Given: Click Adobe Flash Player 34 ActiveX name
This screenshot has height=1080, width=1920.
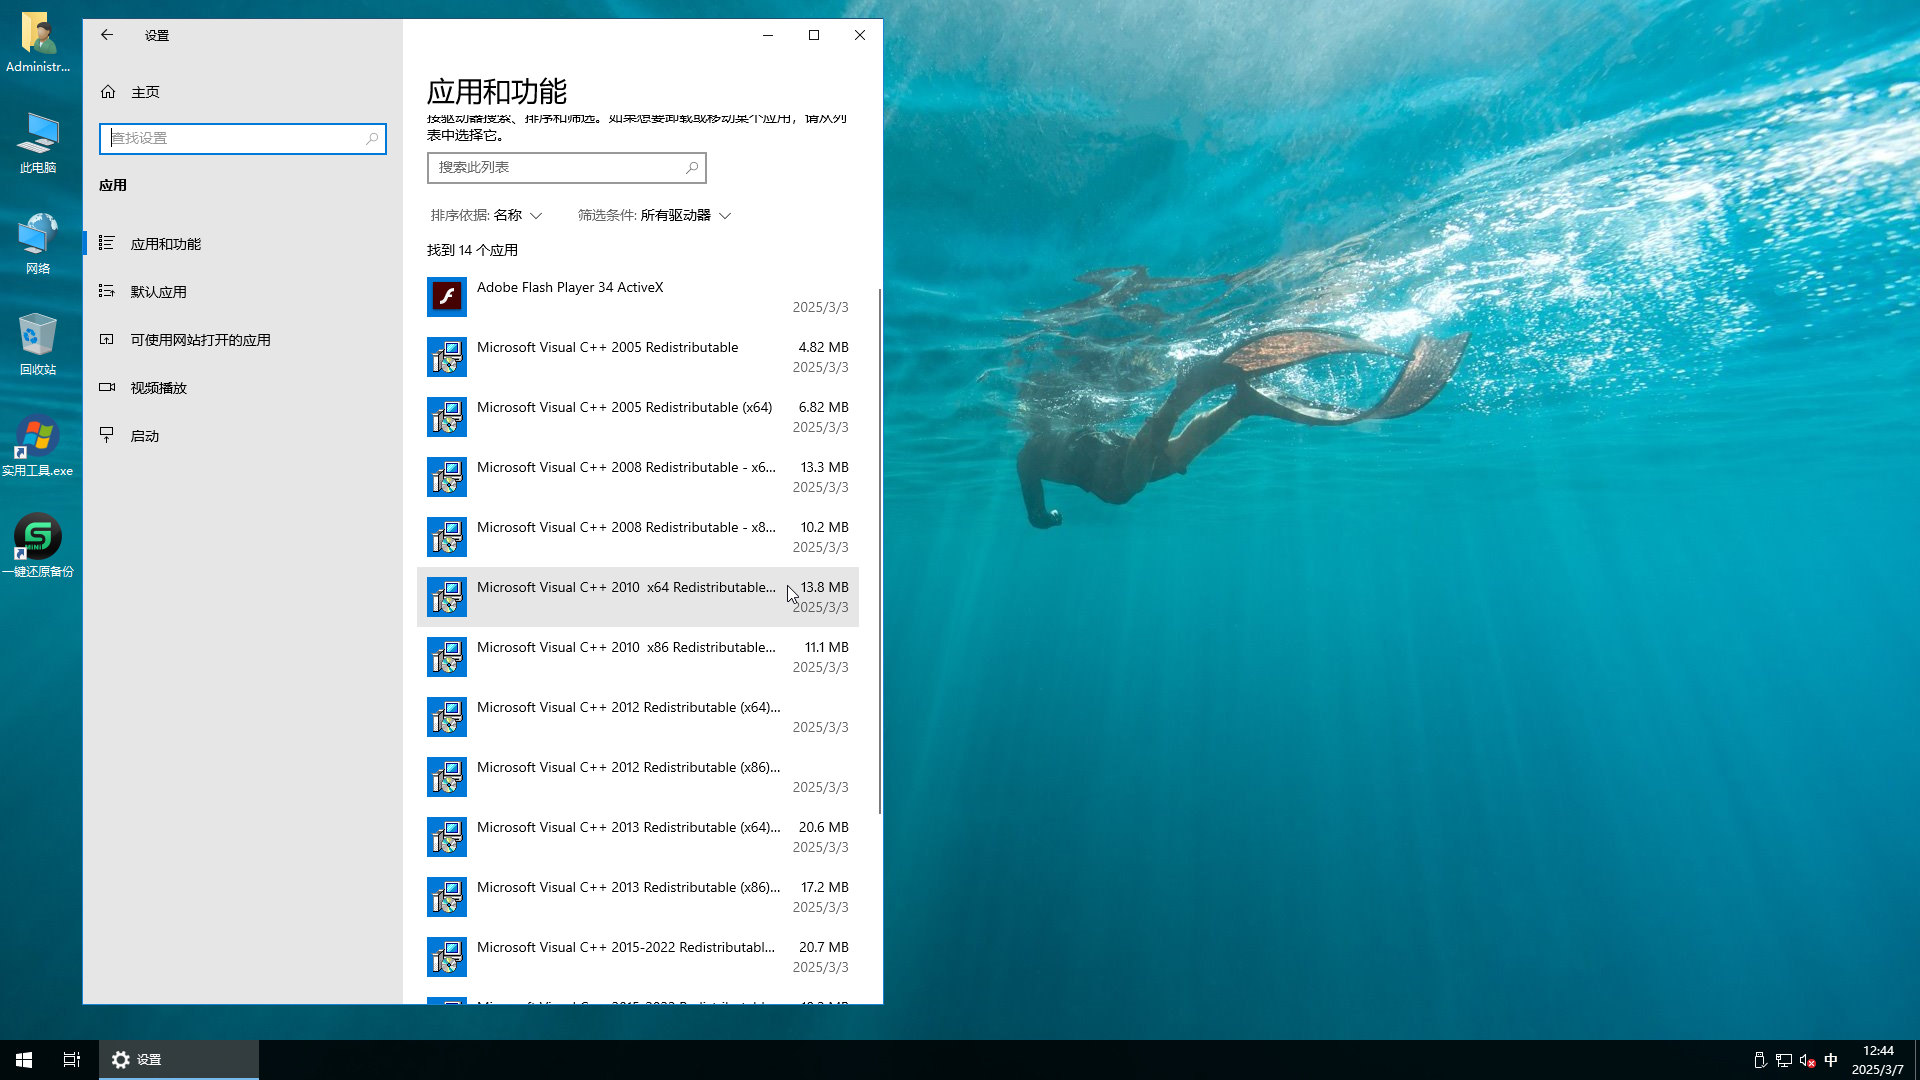Looking at the screenshot, I should coord(570,287).
